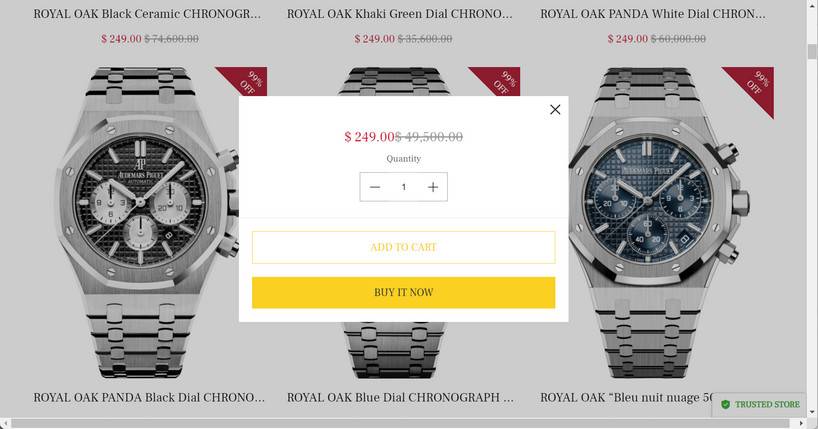
Task: Click the horizontal scrollbar left arrow
Action: pyautogui.click(x=5, y=423)
